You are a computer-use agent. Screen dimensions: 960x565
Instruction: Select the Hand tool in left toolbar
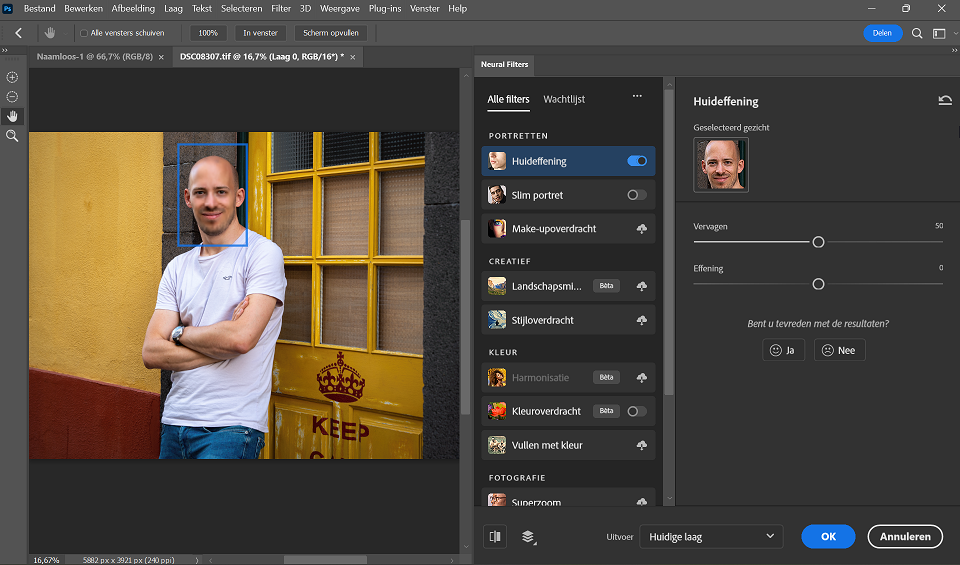12,116
